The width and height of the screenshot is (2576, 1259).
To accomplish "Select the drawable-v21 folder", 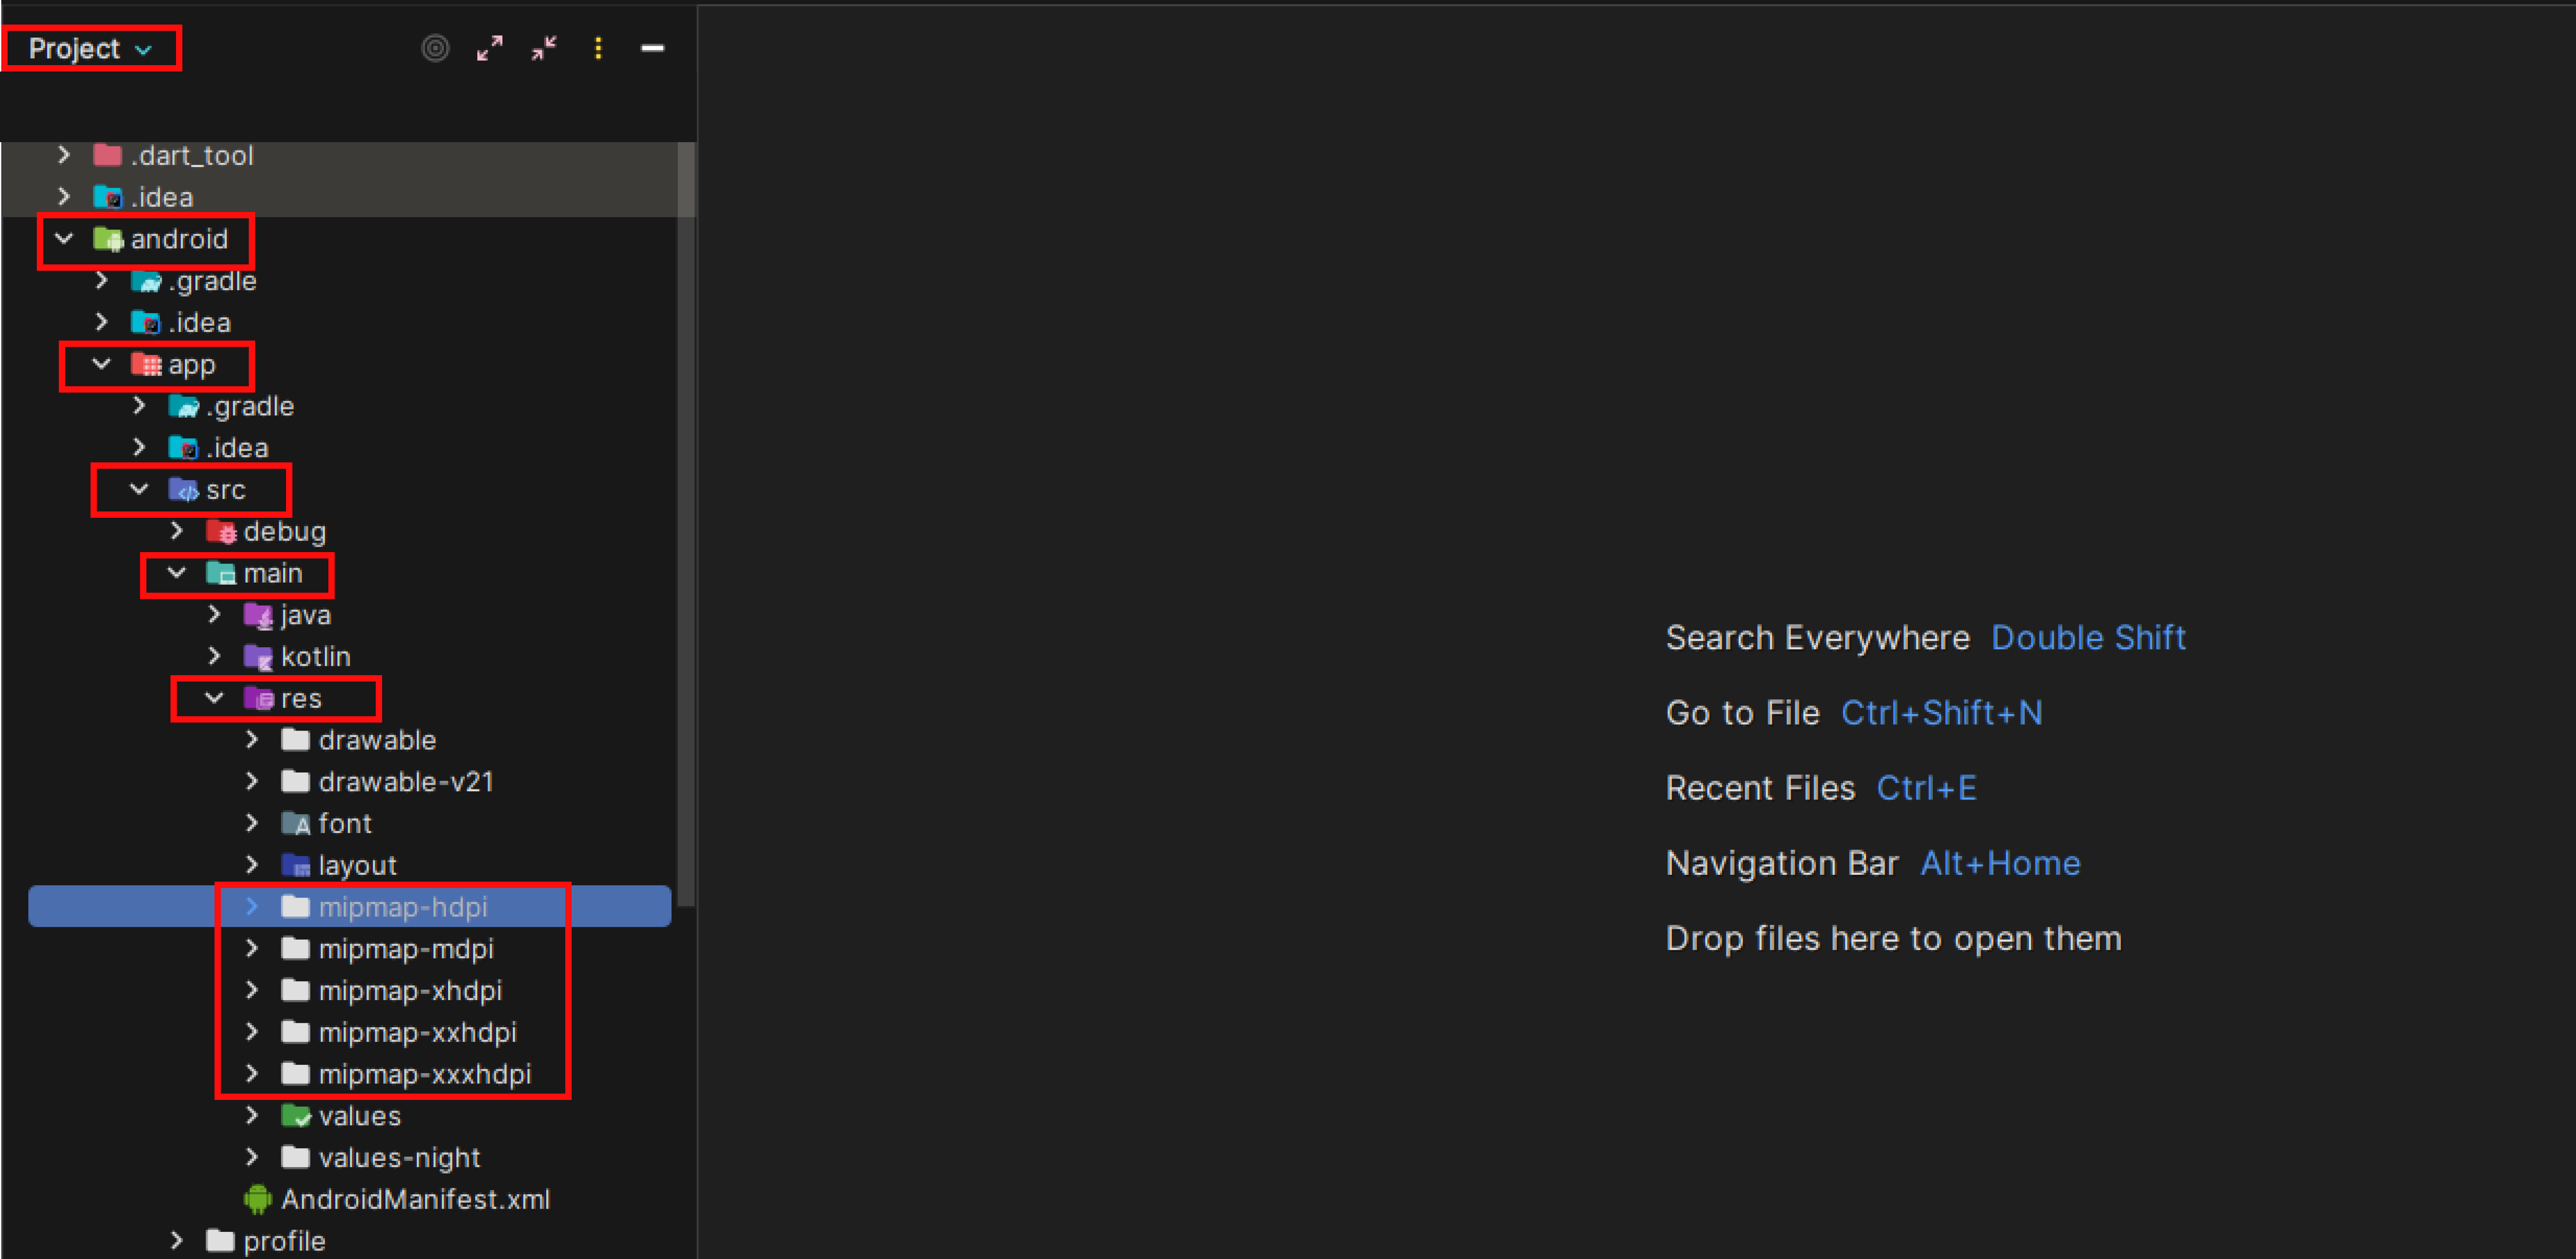I will click(x=405, y=782).
